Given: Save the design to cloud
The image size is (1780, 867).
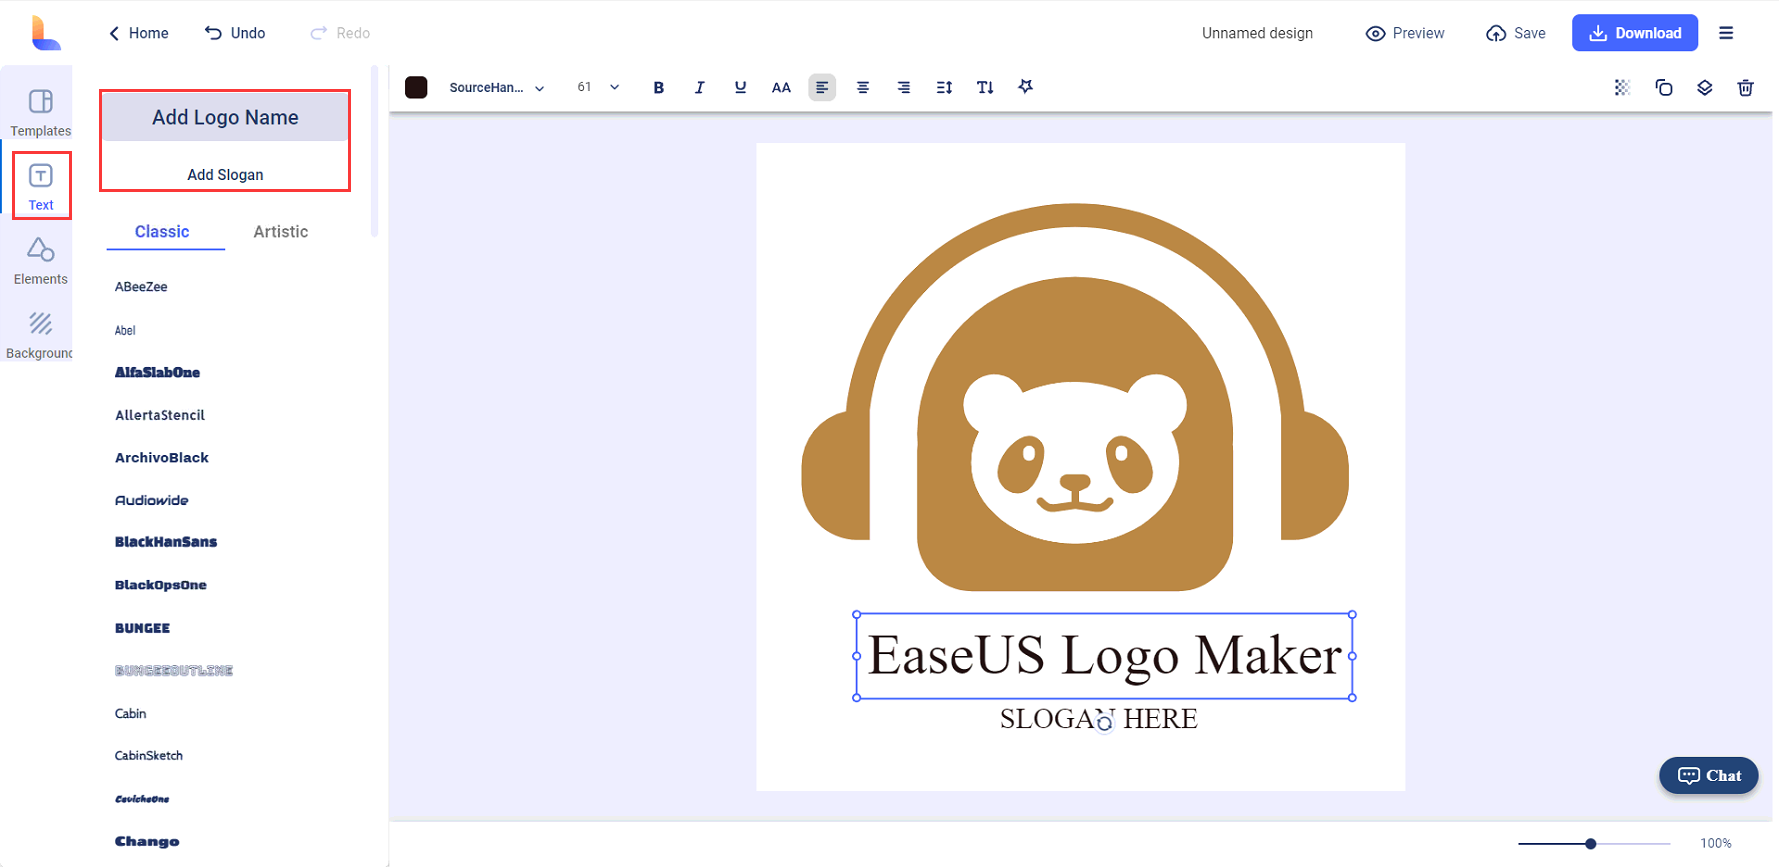Looking at the screenshot, I should click(1516, 33).
